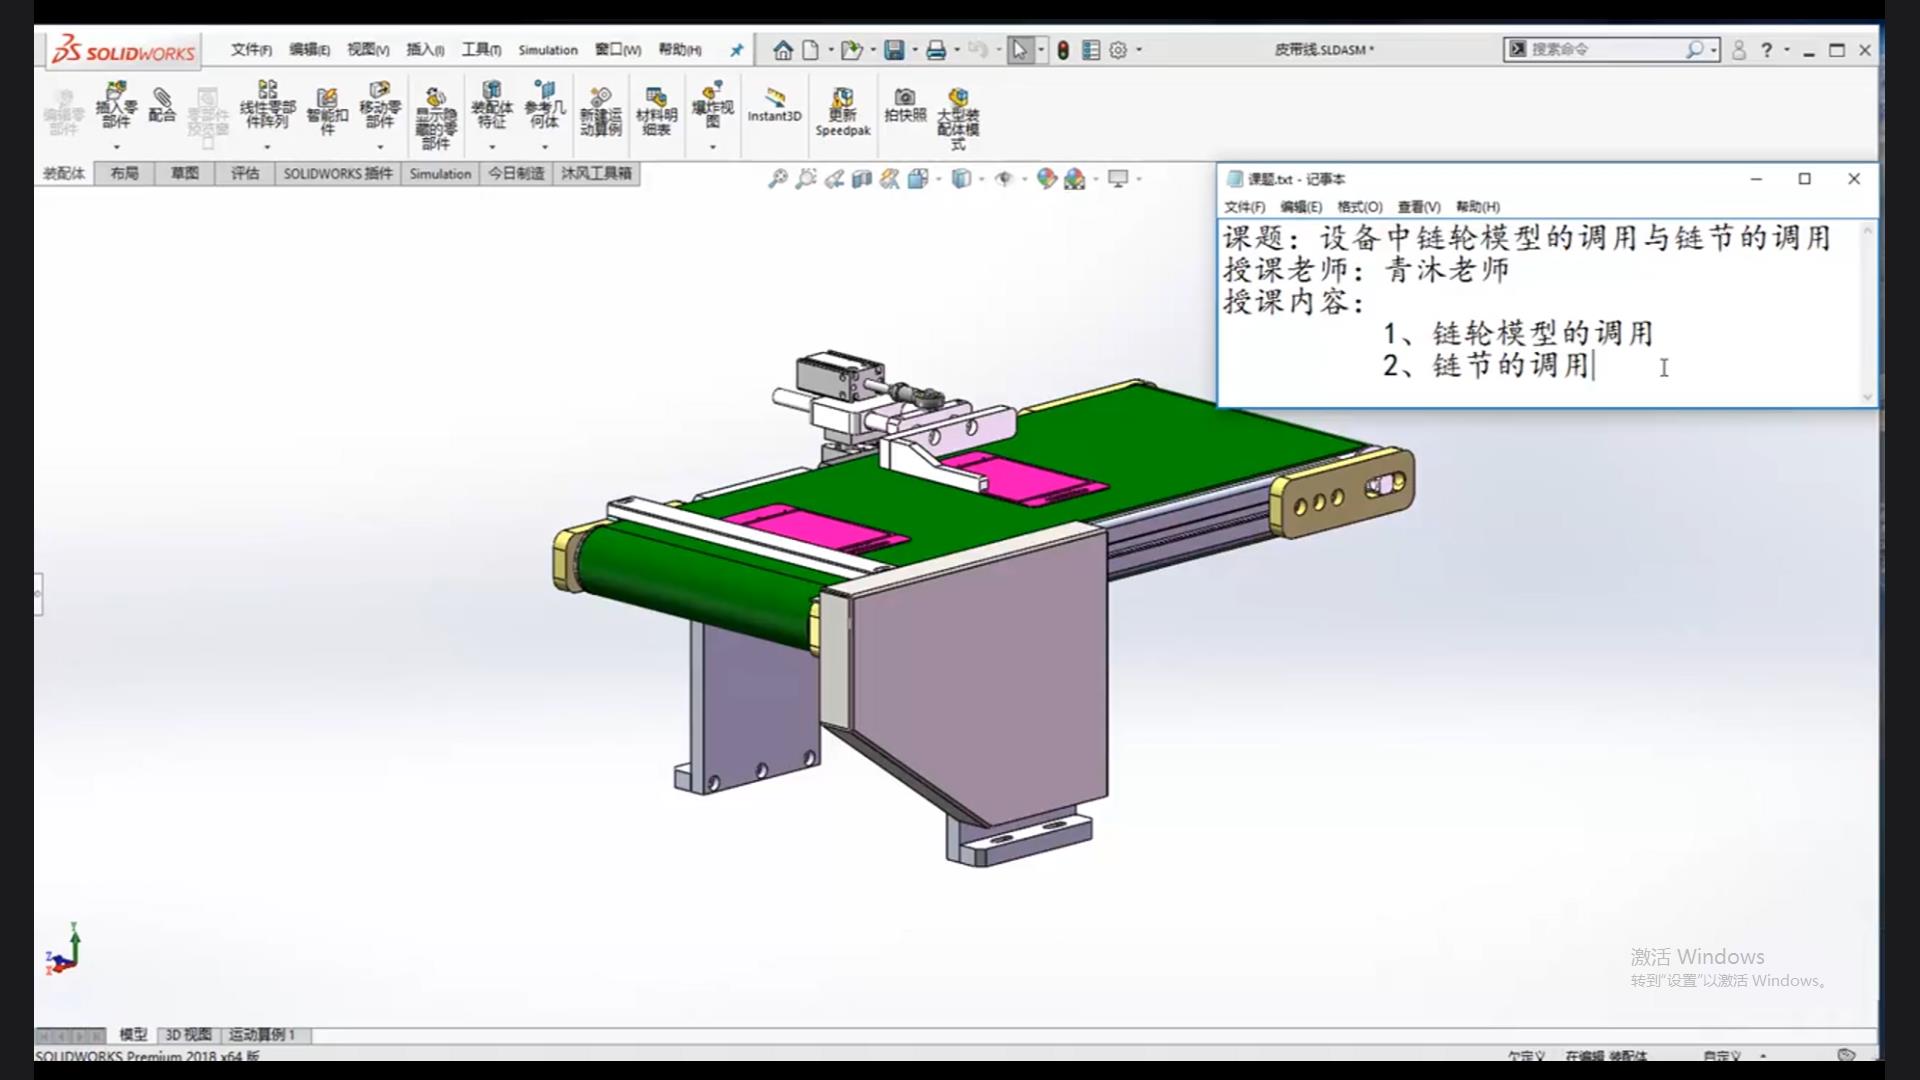
Task: Open the Display Style icon
Action: [x=961, y=179]
